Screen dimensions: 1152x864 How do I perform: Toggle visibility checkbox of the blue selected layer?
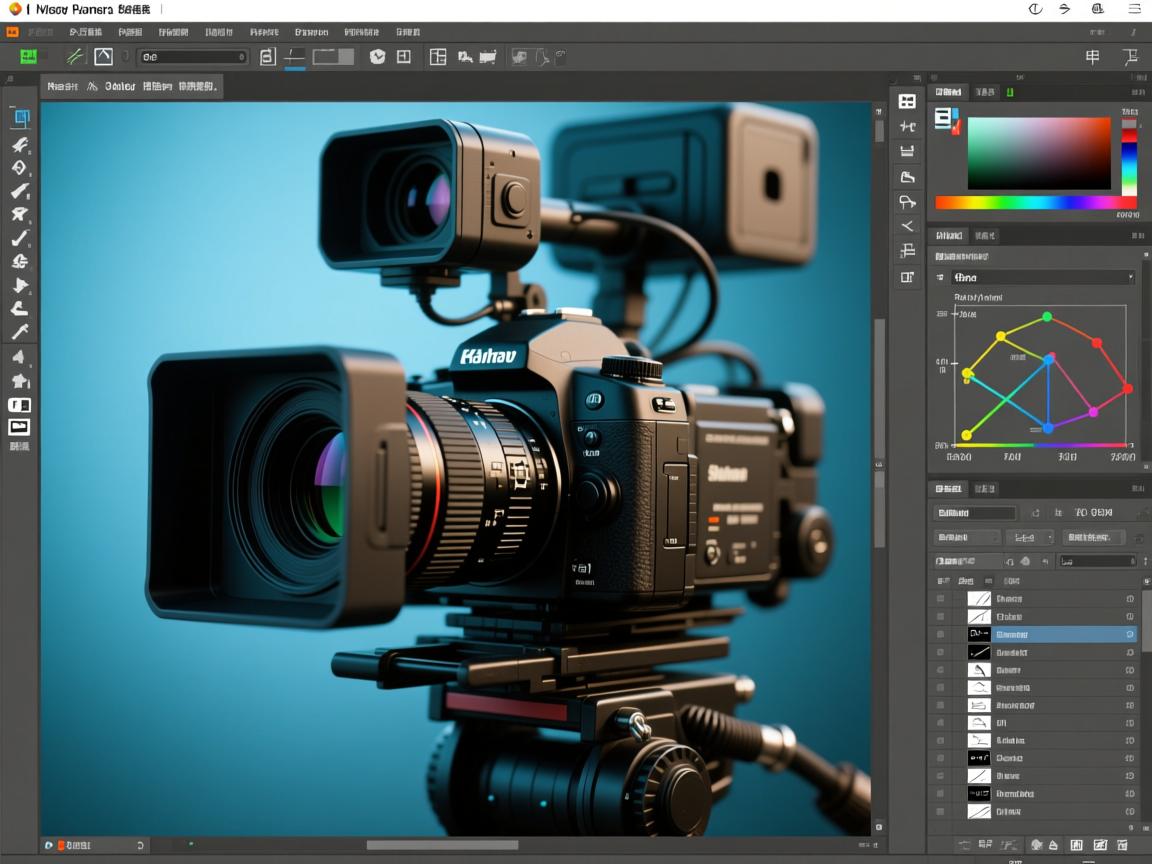point(940,634)
